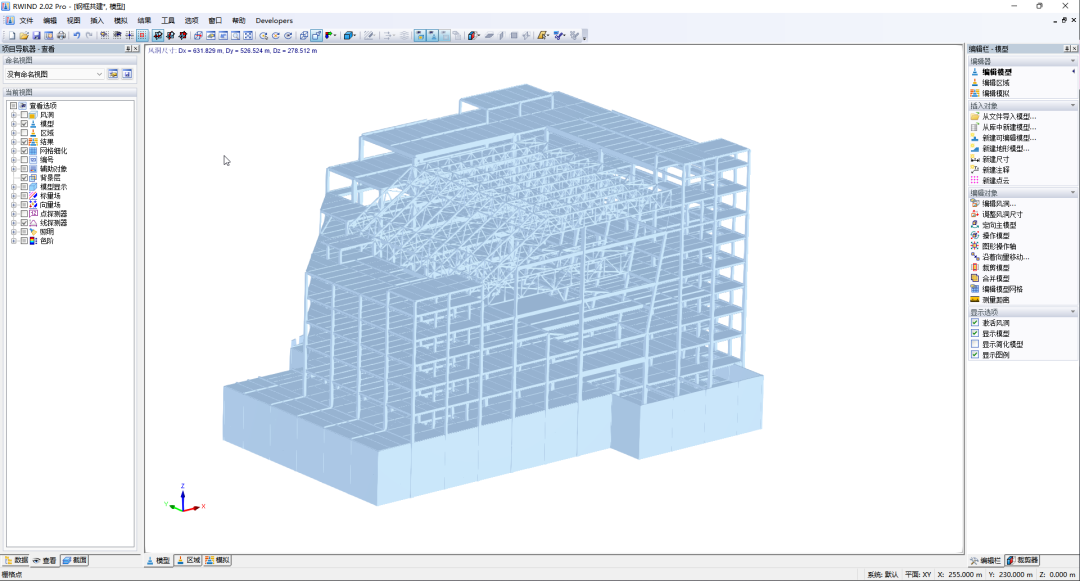Image resolution: width=1080 pixels, height=581 pixels.
Task: Click 新建可编辑模型... link
Action: [1009, 138]
